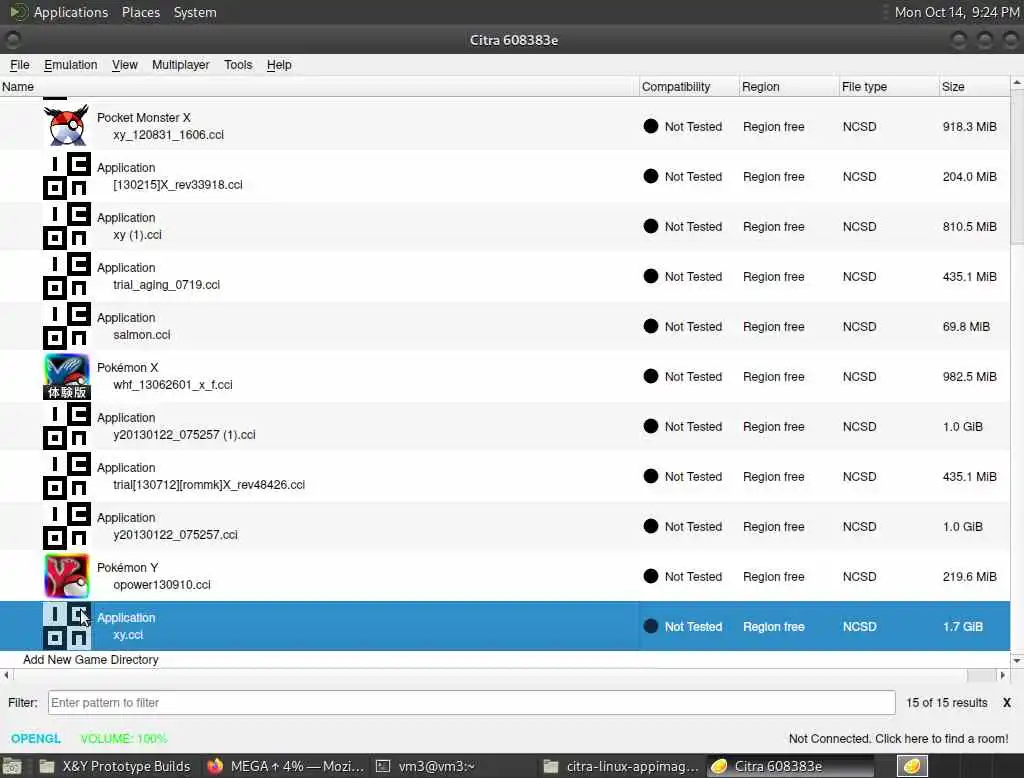The image size is (1024, 778).
Task: Click the 982.5 MiB size cell
Action: 969,376
